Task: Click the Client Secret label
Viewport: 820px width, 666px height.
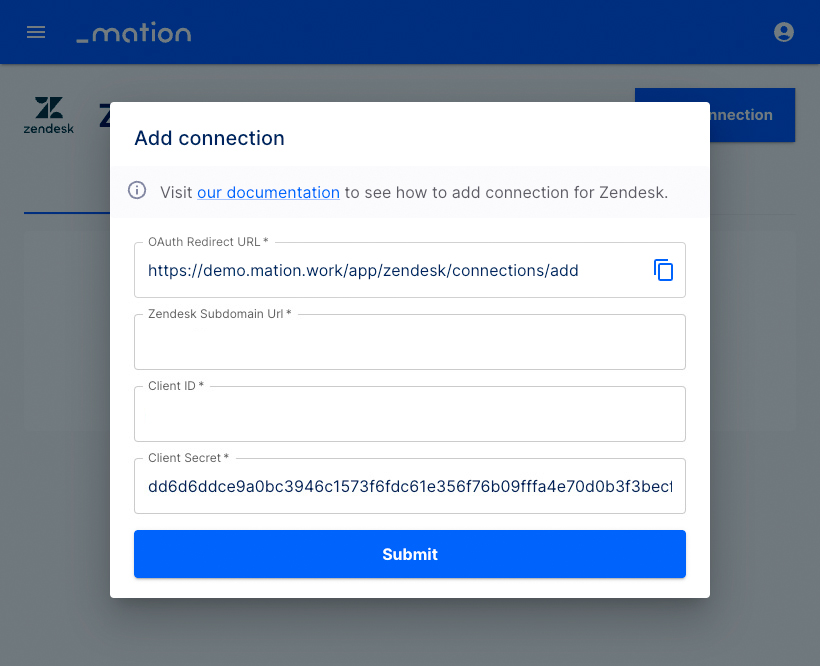Action: coord(188,458)
